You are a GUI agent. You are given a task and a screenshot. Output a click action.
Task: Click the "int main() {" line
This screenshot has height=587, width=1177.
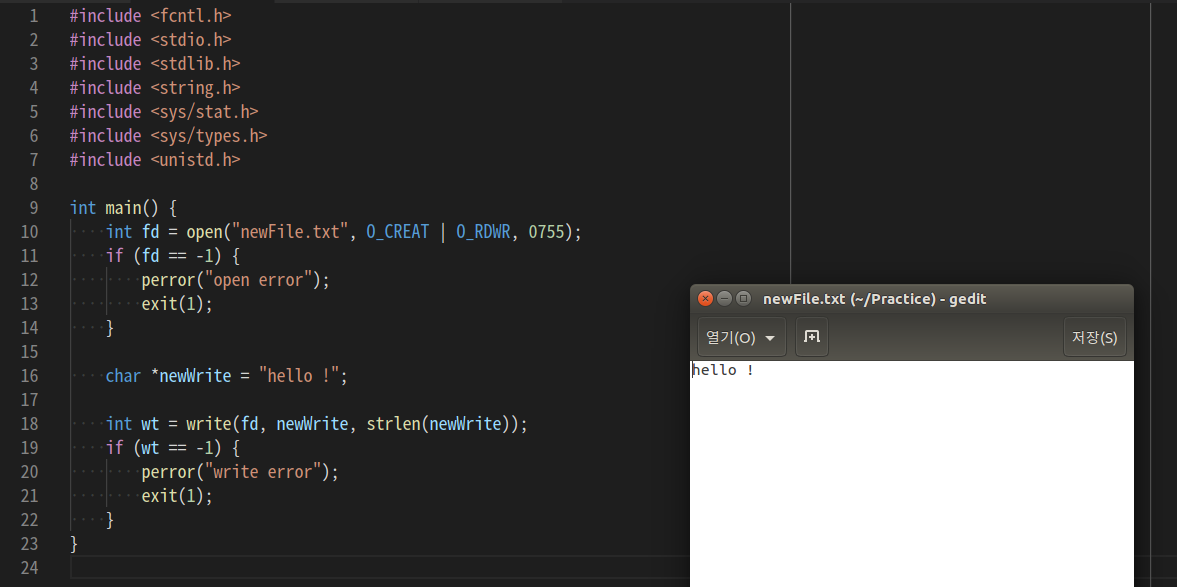123,208
